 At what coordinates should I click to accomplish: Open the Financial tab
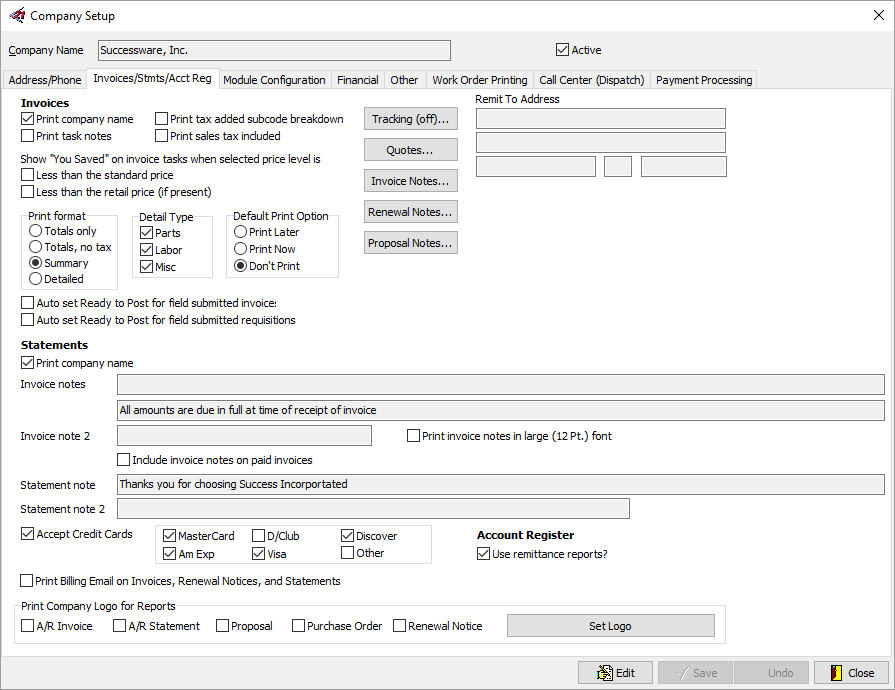pyautogui.click(x=357, y=80)
